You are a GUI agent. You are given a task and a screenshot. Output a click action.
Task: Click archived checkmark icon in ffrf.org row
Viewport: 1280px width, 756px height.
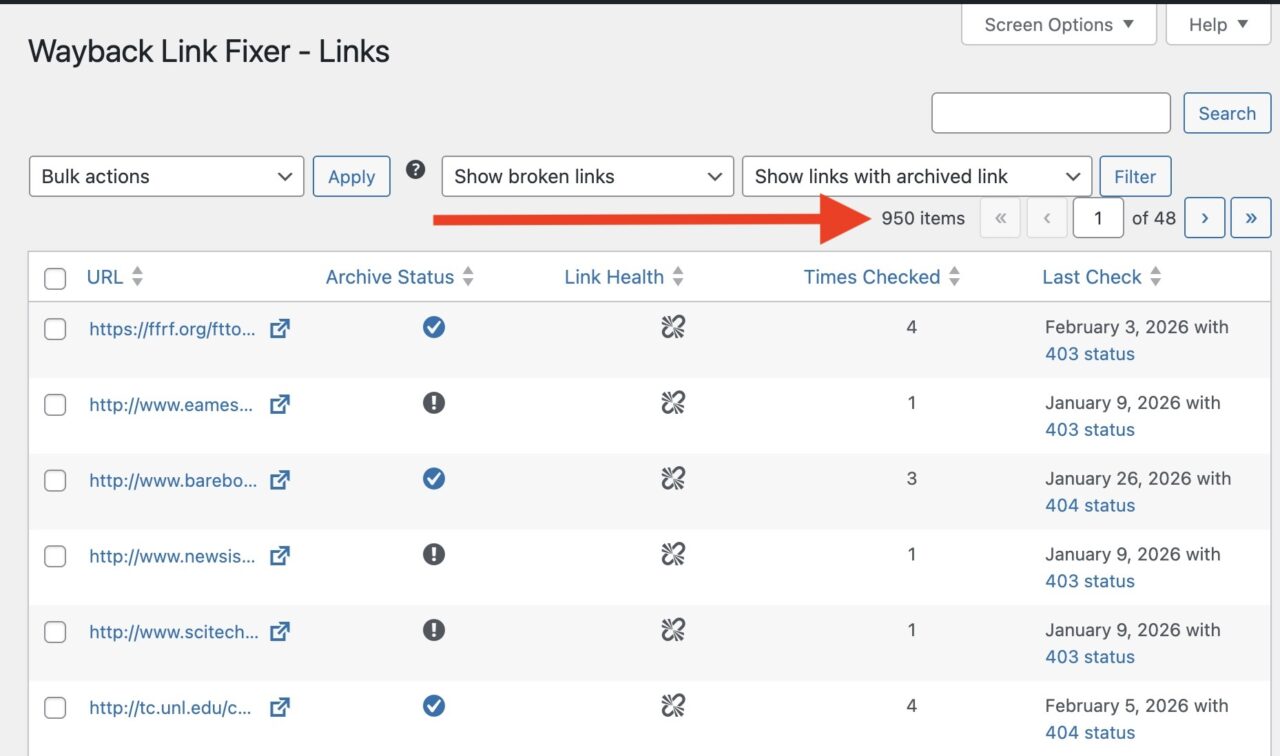[433, 327]
